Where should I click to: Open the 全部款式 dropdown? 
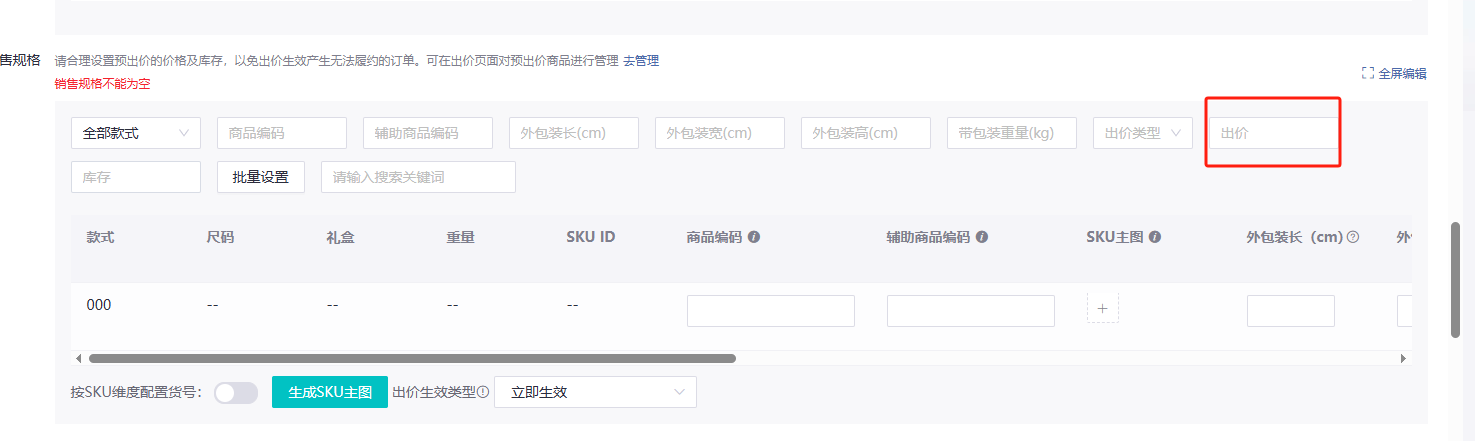coord(136,133)
